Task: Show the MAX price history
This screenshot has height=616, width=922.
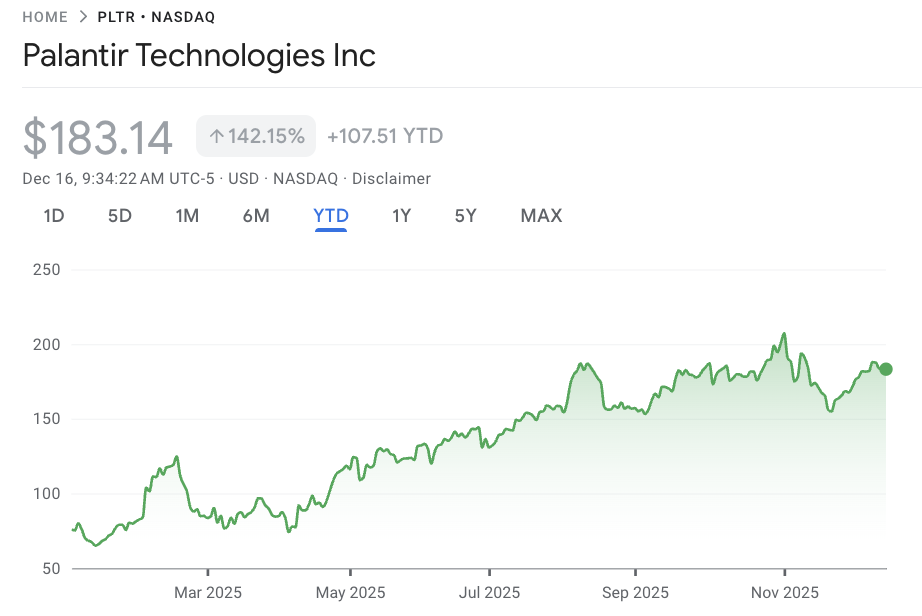Action: coord(541,216)
